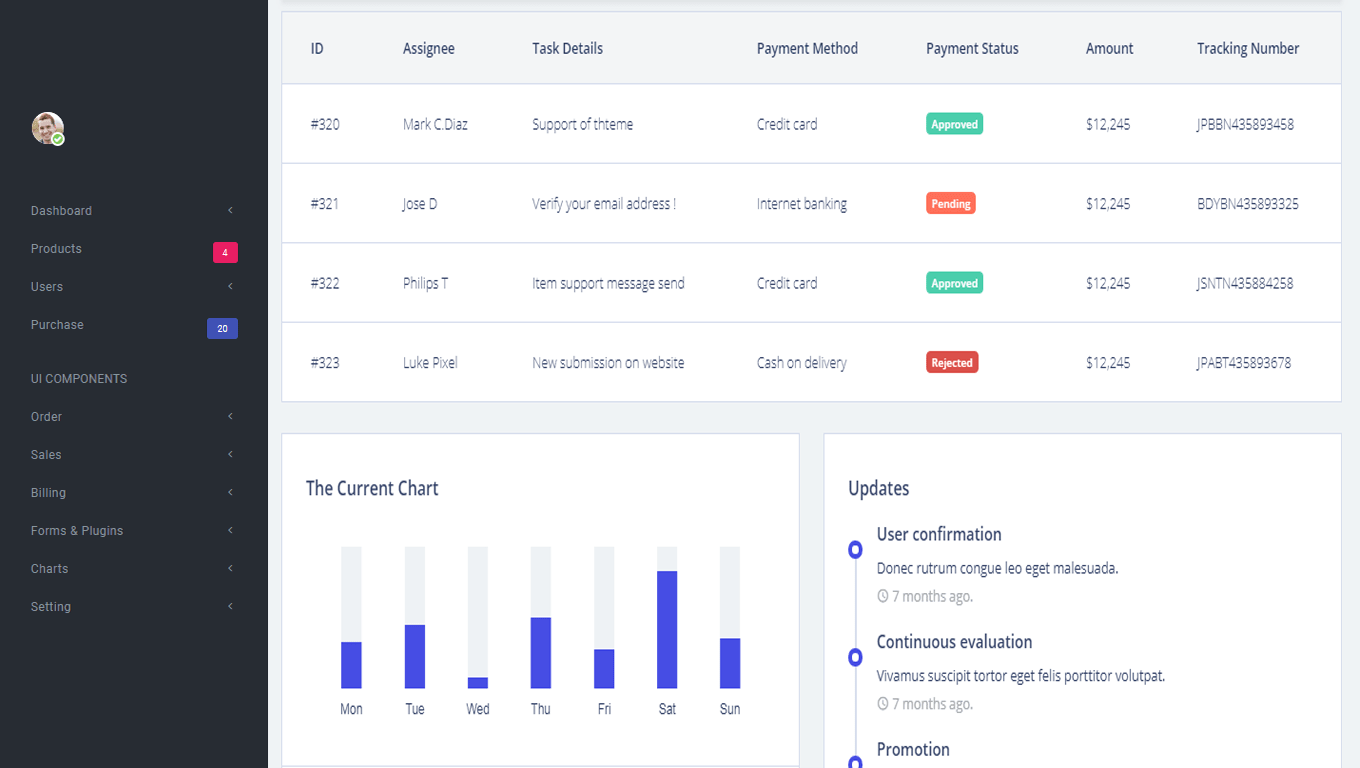The height and width of the screenshot is (768, 1360).
Task: Click the Promotion update title
Action: pyautogui.click(x=913, y=749)
